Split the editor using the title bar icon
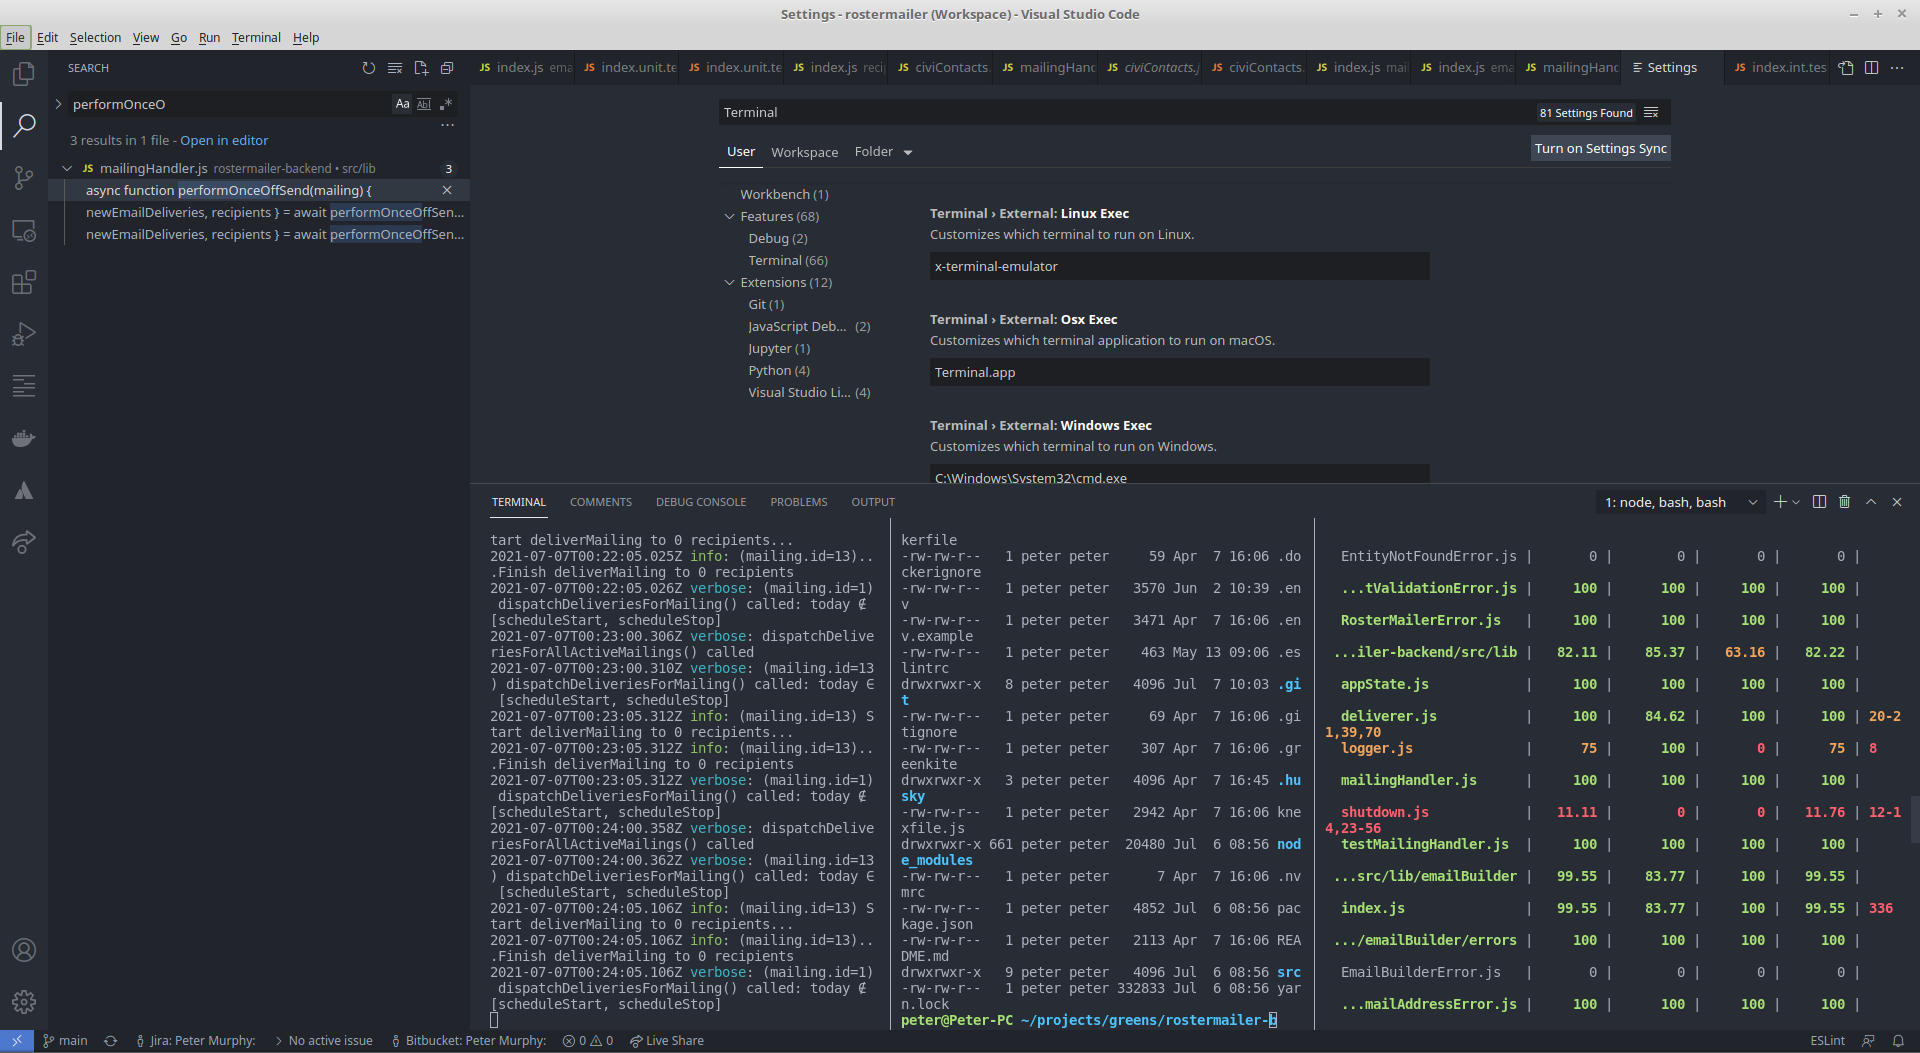 tap(1871, 67)
